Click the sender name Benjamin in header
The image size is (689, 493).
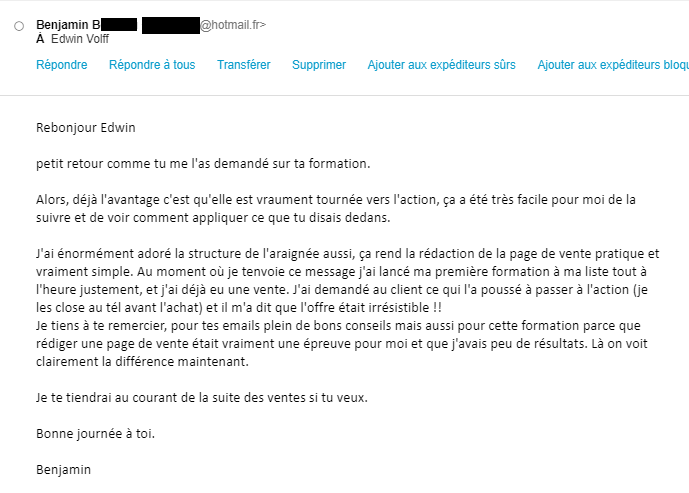pyautogui.click(x=68, y=24)
